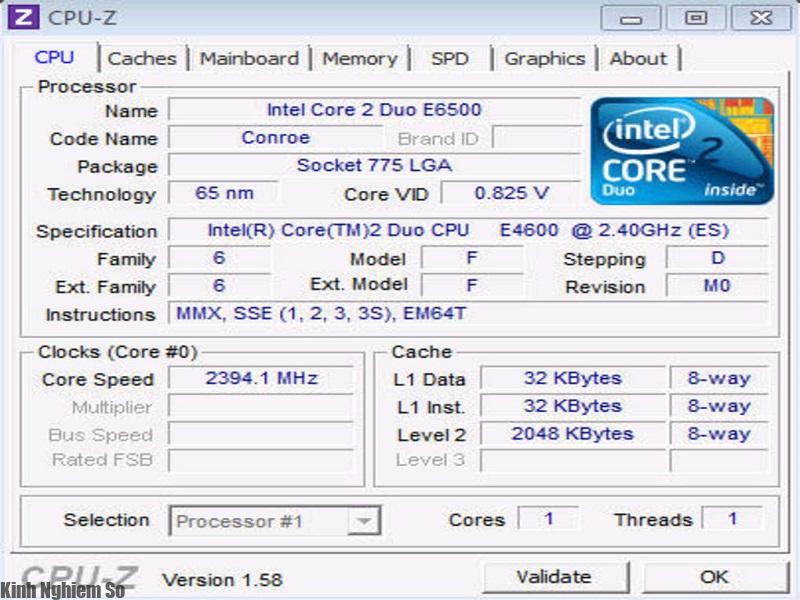Viewport: 800px width, 600px height.
Task: Click the Code Name value Conroe
Action: click(276, 138)
